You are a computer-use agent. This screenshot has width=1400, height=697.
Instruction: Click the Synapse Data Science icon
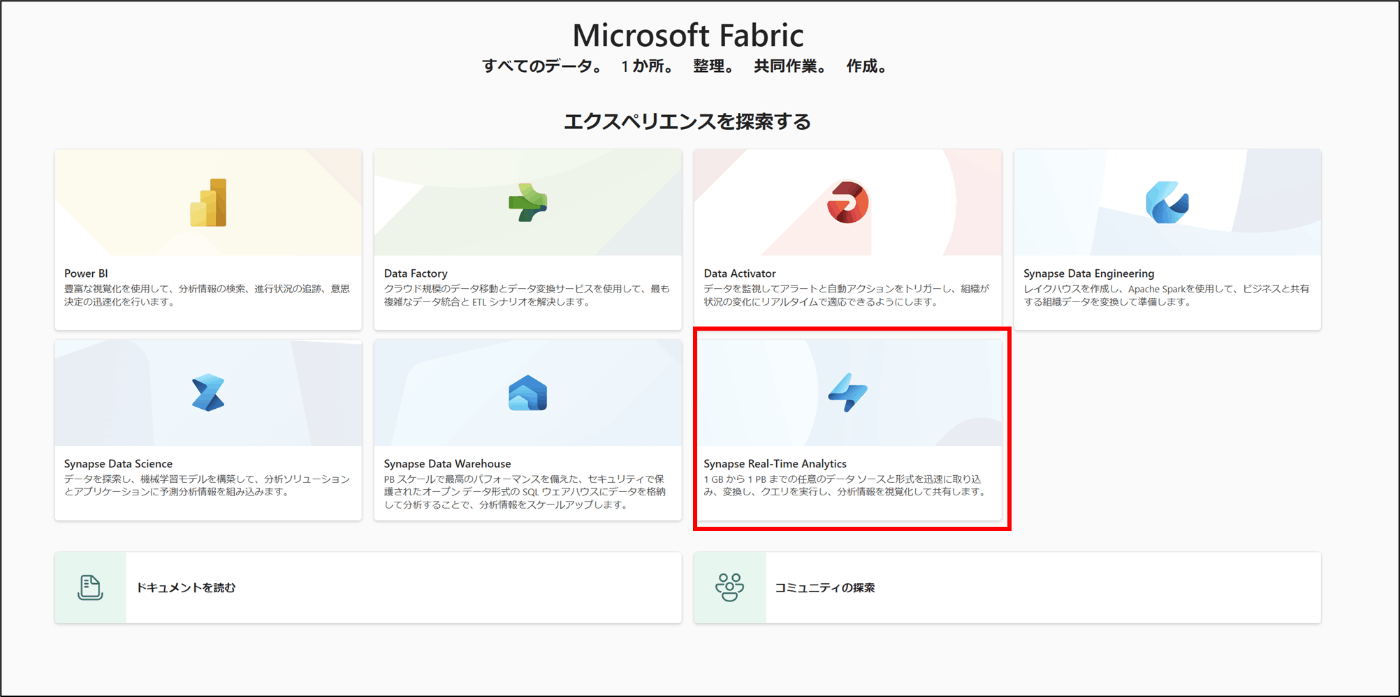(208, 393)
